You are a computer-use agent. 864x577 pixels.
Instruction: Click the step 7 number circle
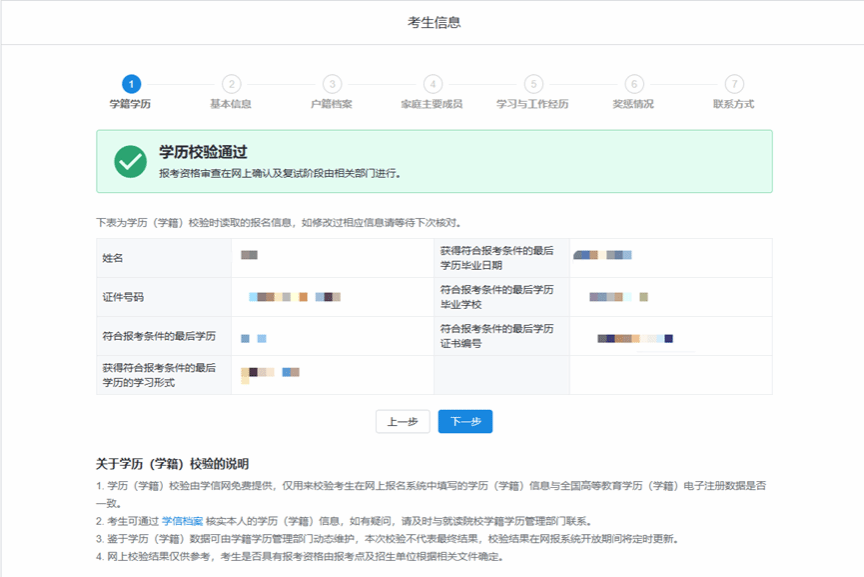[734, 84]
